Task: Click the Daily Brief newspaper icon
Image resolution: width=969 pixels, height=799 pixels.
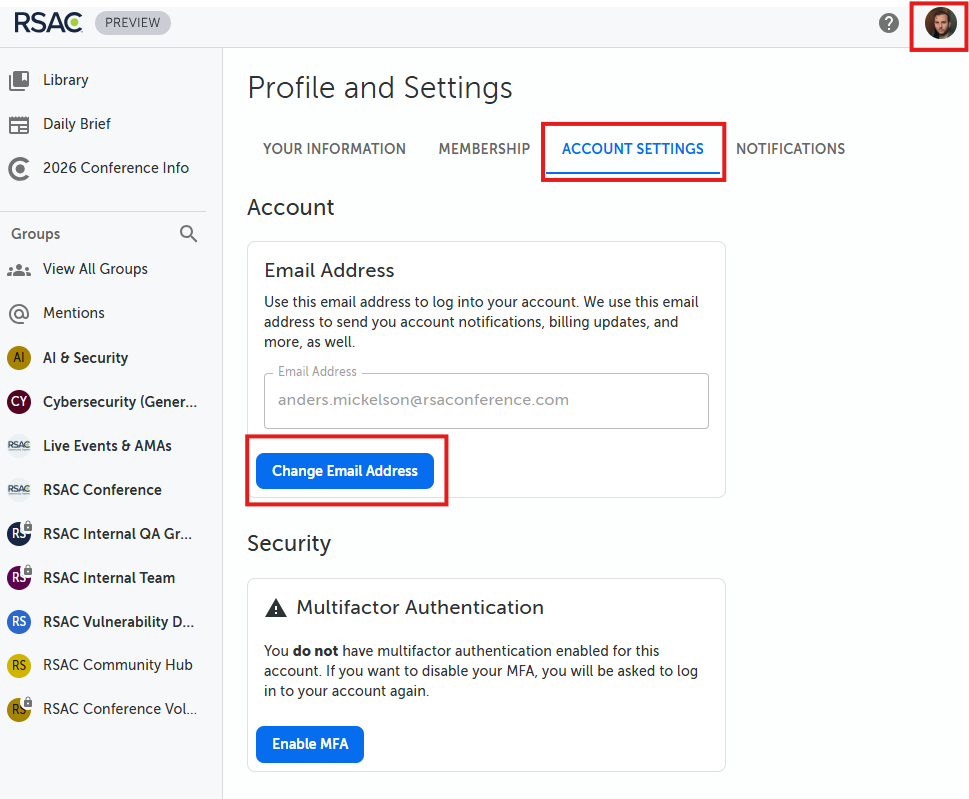Action: tap(19, 124)
